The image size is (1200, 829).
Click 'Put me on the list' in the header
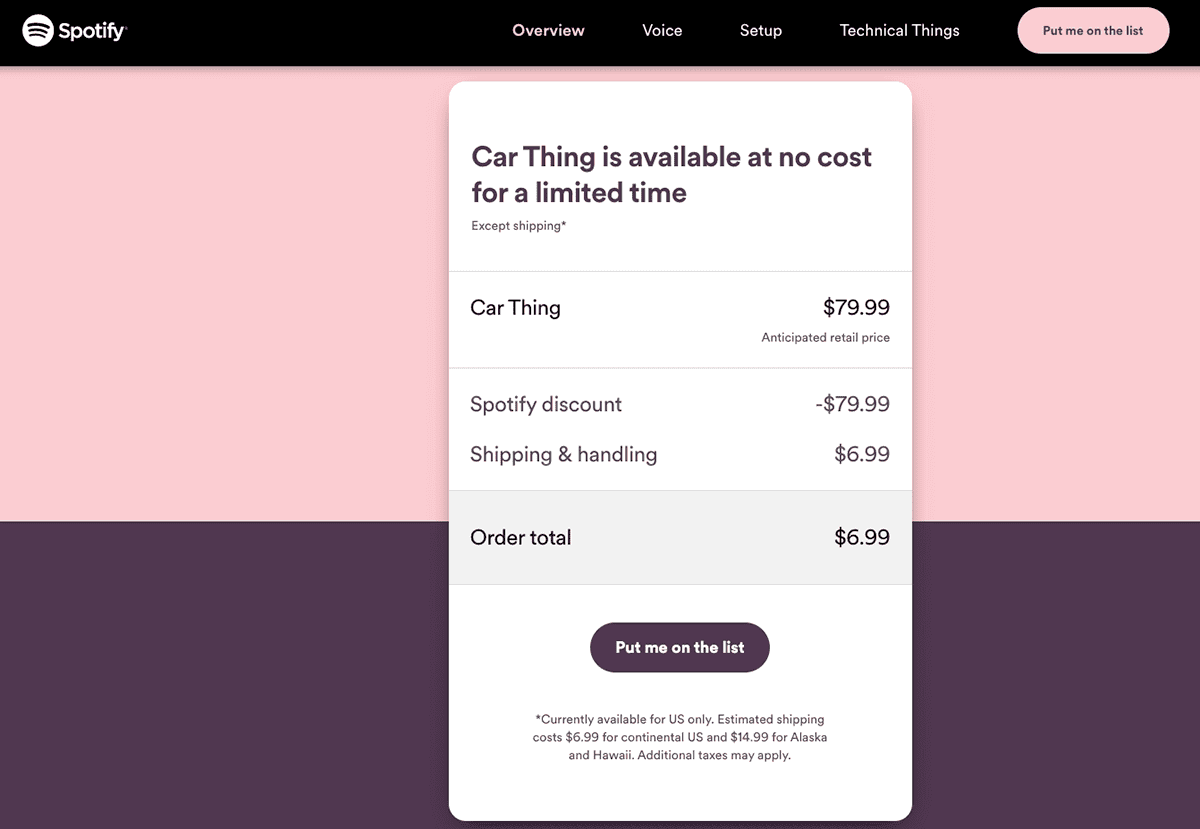(1093, 30)
